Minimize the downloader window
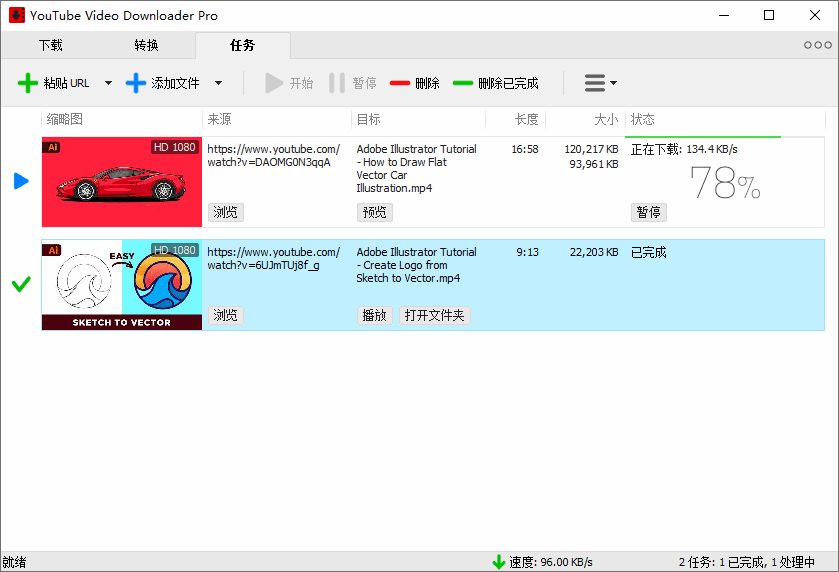Screen dimensions: 839x572 click(724, 16)
